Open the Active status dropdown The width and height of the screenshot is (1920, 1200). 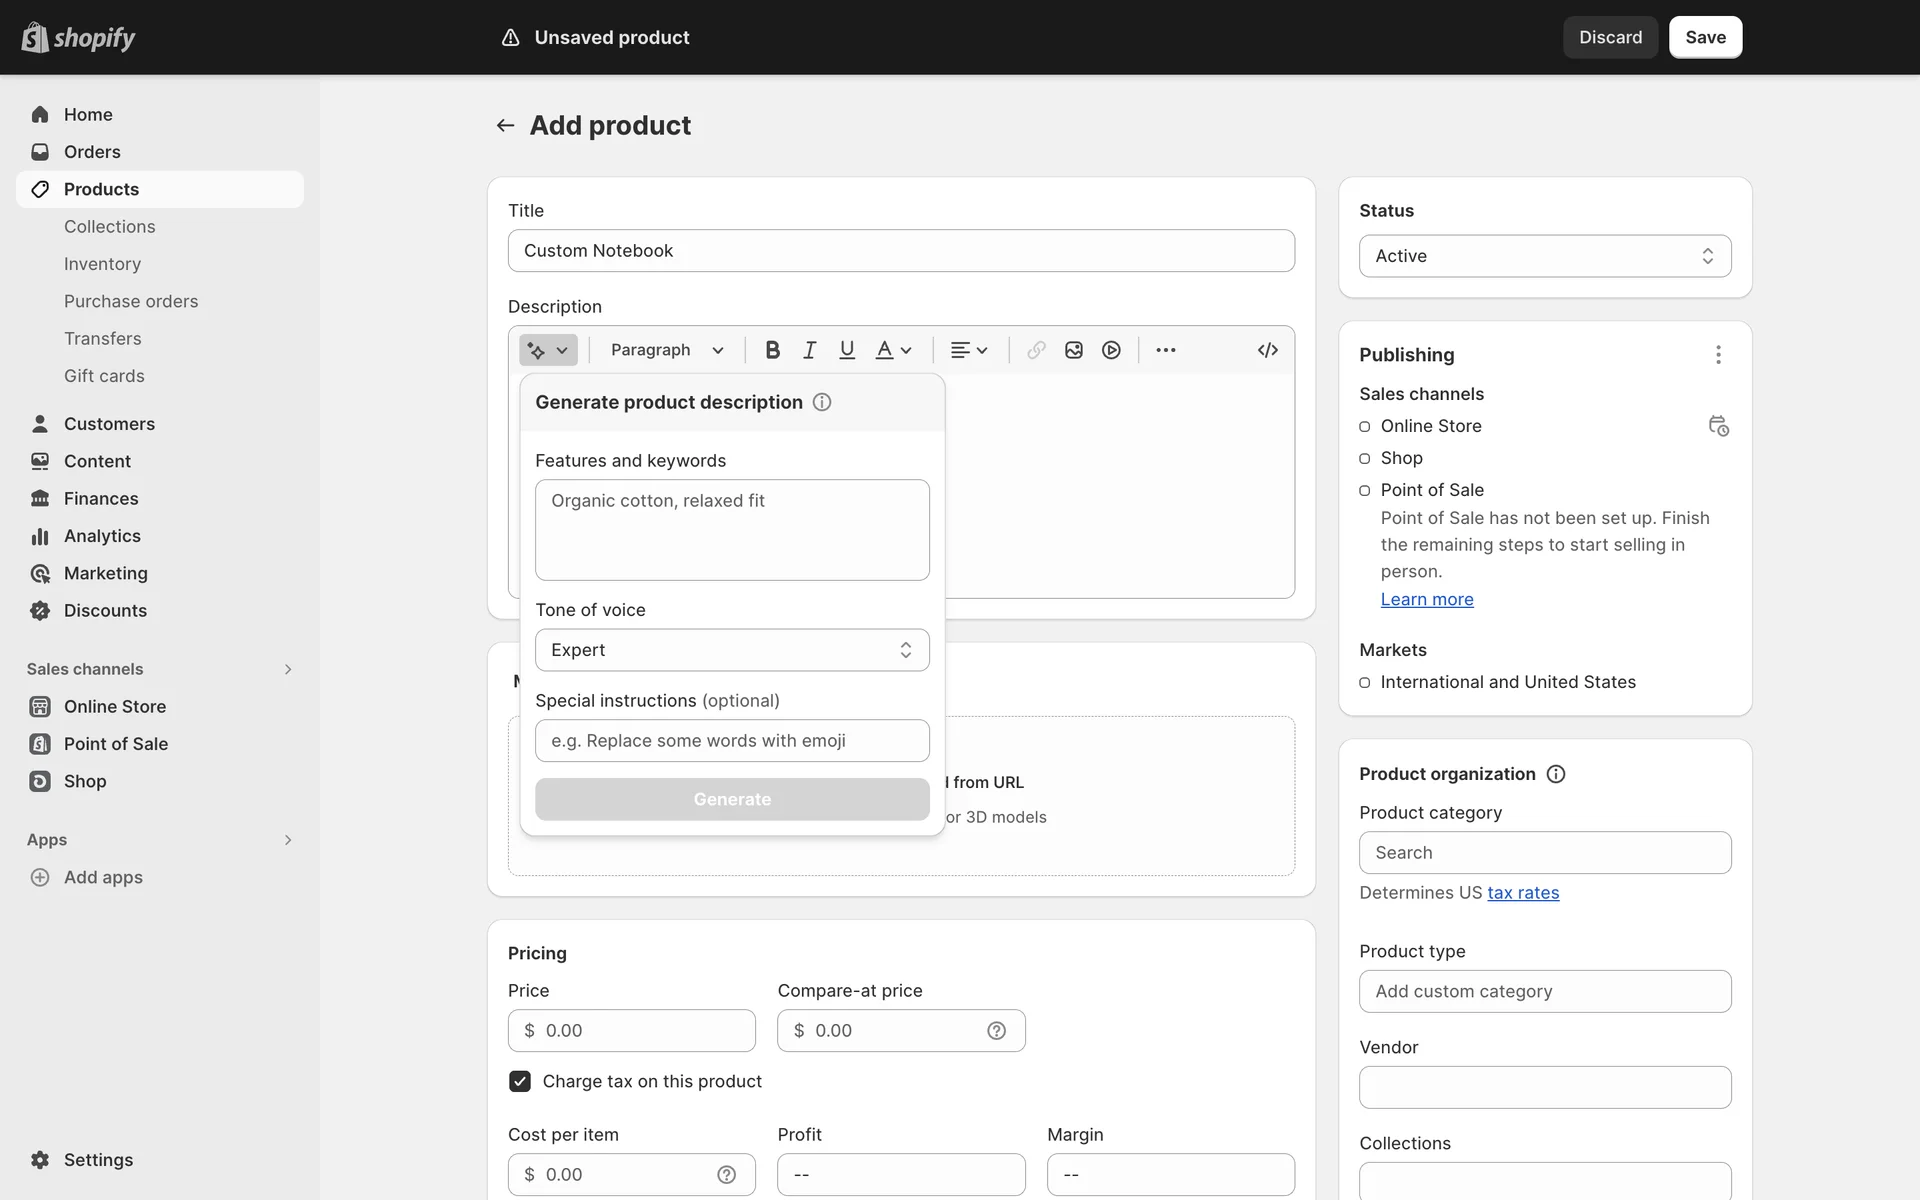[x=1545, y=256]
